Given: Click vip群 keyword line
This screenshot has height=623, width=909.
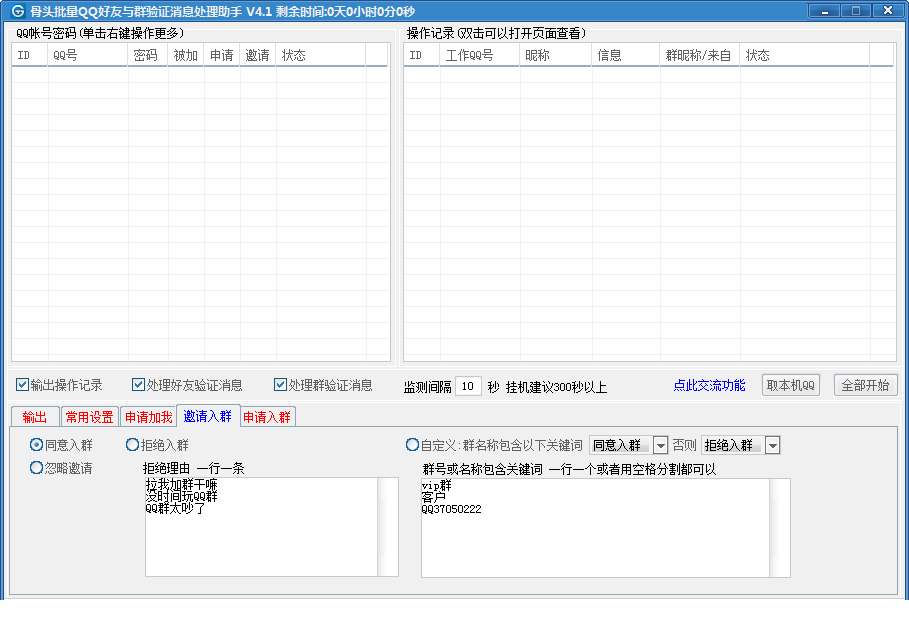Looking at the screenshot, I should 437,485.
